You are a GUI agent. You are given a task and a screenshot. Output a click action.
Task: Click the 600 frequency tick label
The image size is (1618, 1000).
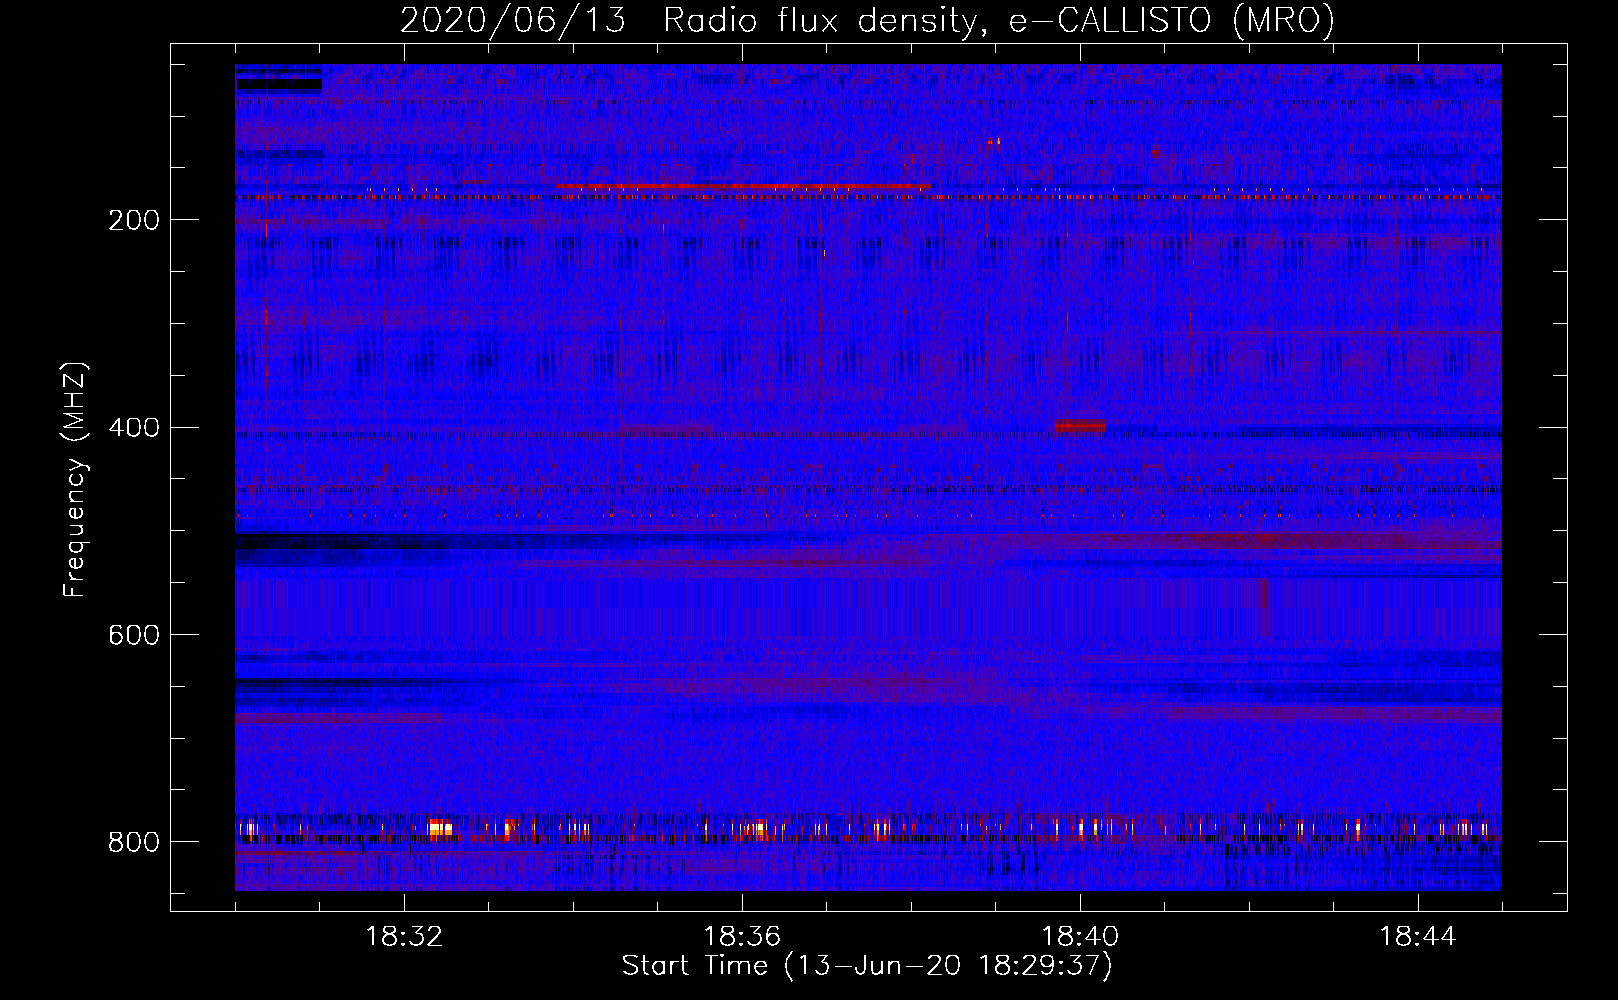tap(134, 635)
